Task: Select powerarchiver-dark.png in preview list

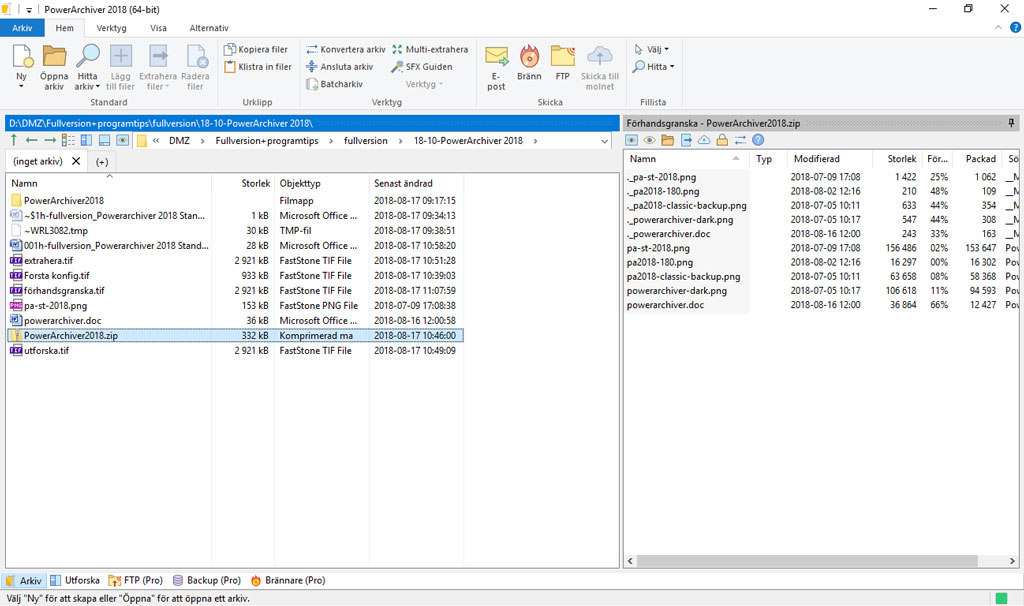Action: click(677, 291)
